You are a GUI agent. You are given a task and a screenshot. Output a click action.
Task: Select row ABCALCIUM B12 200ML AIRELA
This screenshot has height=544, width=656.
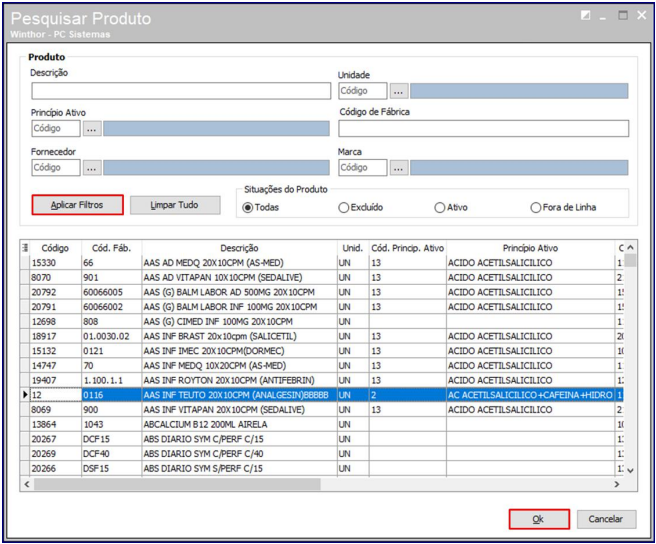pos(322,424)
